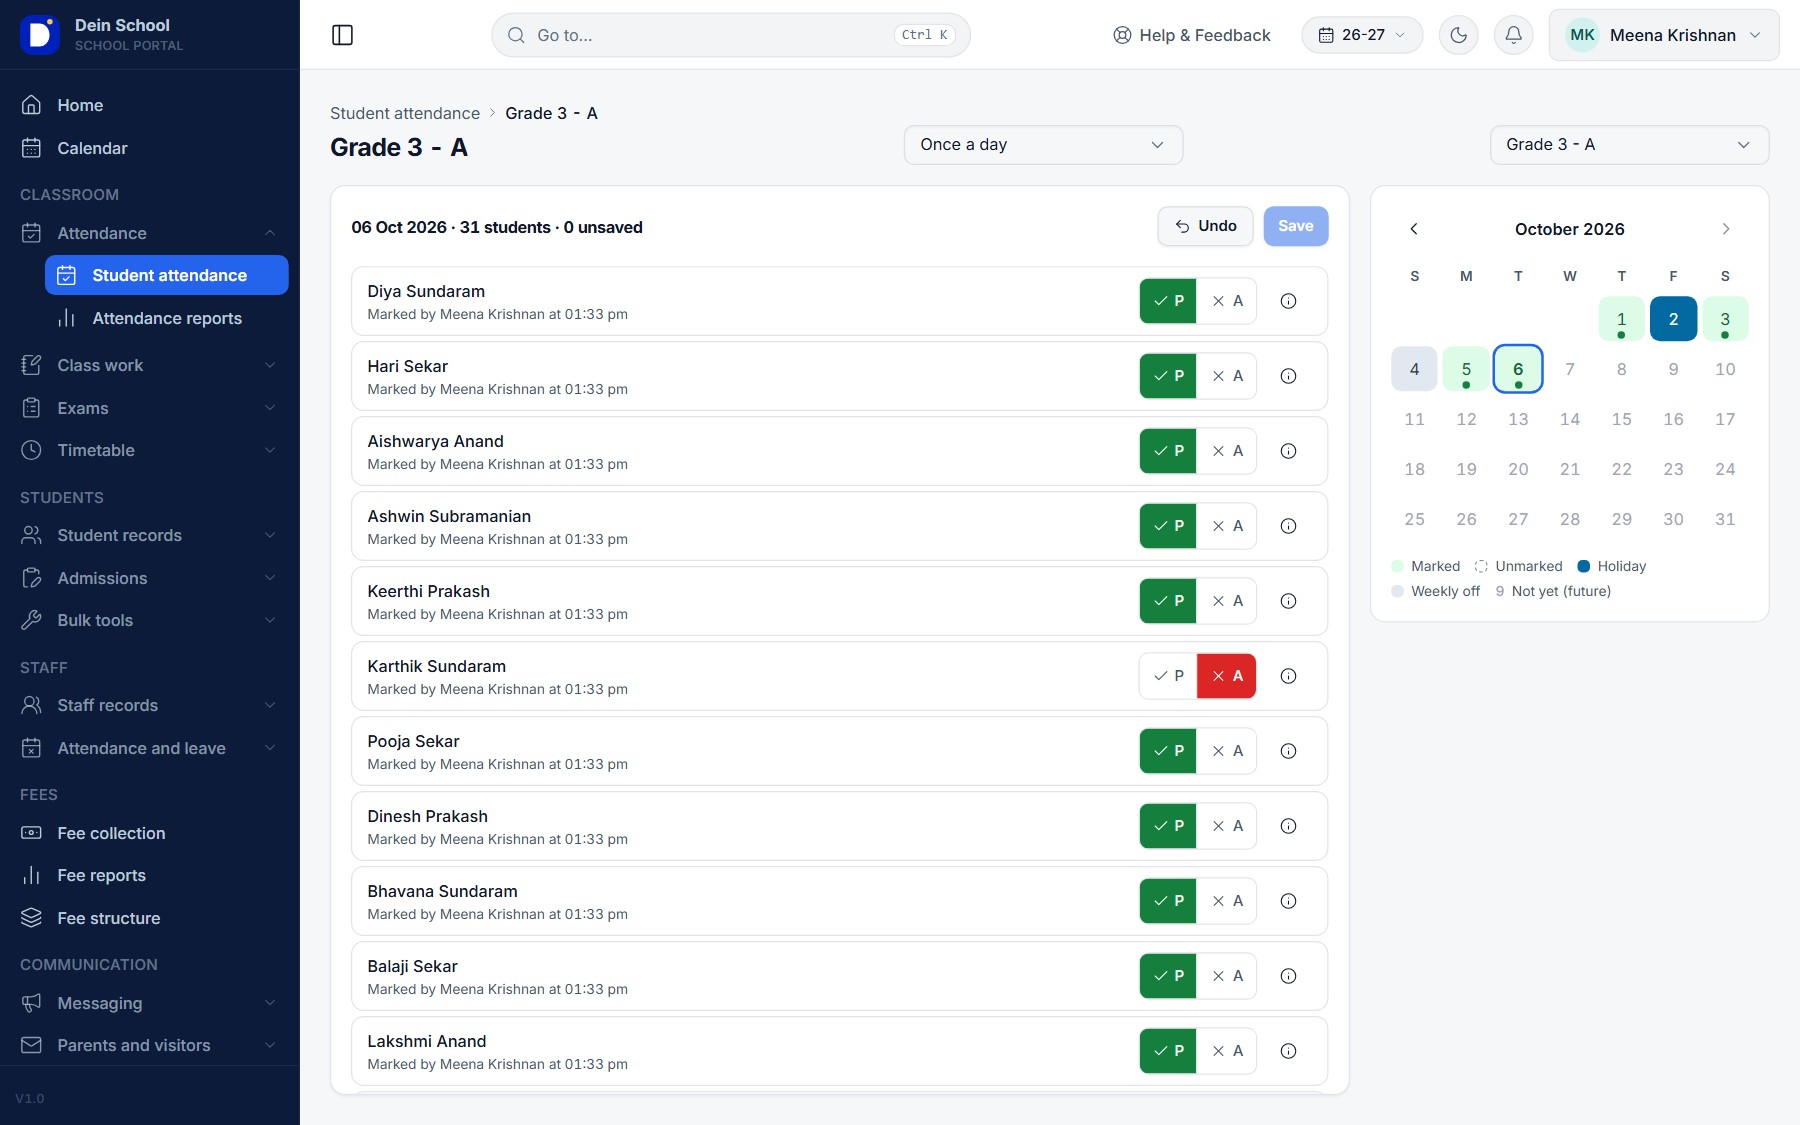Viewport: 1800px width, 1125px height.
Task: Mark Ashwin Subramanian absent
Action: 1227,526
